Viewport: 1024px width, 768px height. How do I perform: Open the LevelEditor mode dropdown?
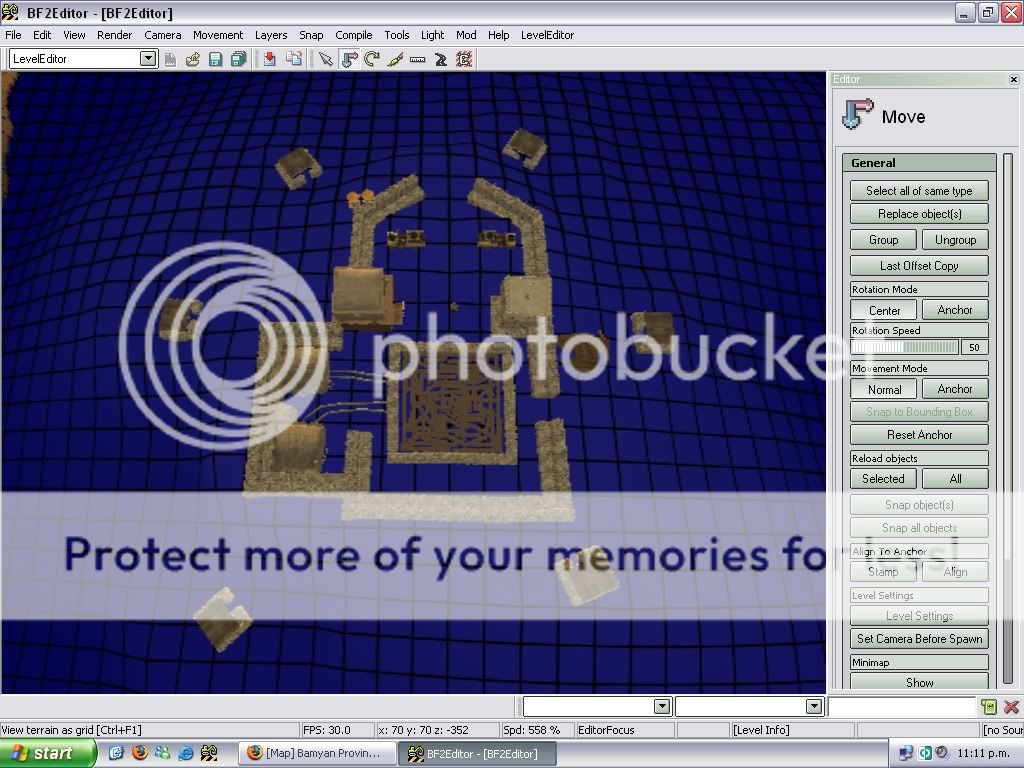click(148, 59)
